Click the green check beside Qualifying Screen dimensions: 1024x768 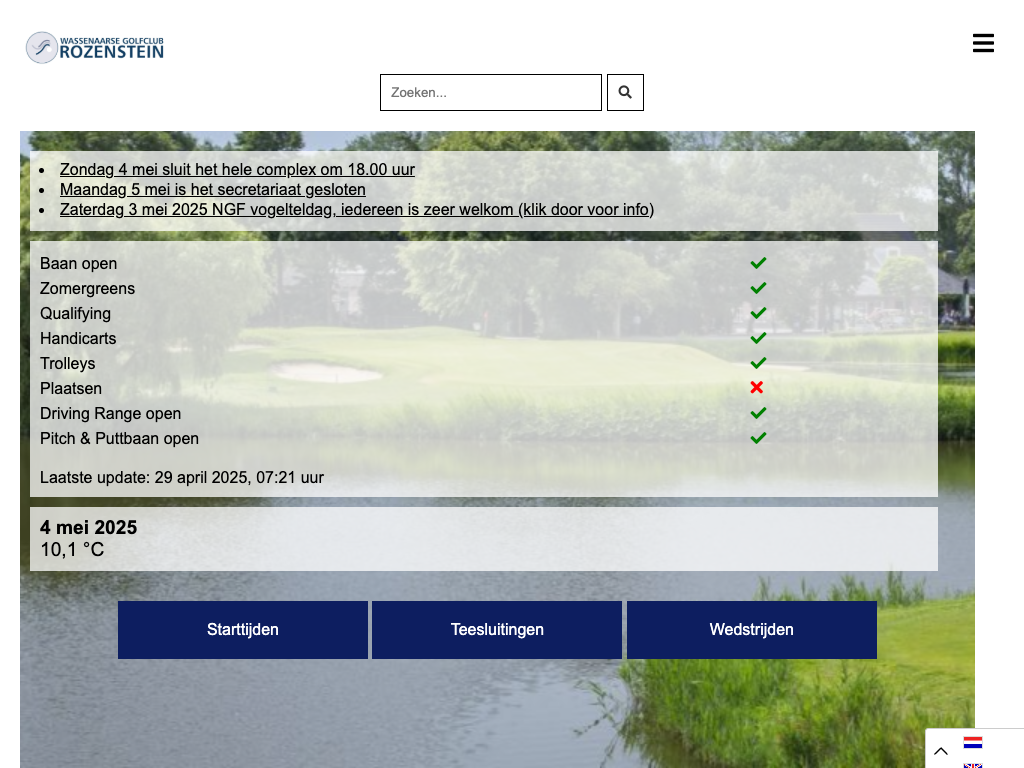click(x=758, y=313)
